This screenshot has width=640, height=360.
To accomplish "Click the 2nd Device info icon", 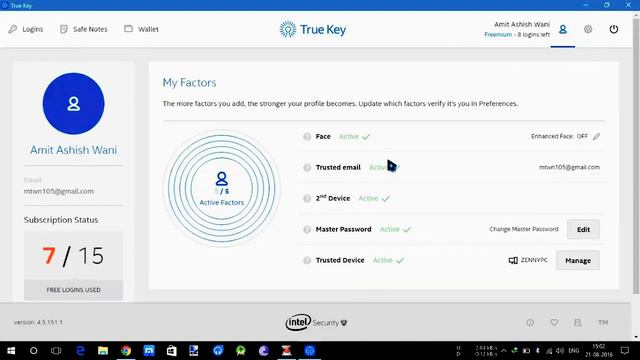I will (x=307, y=198).
